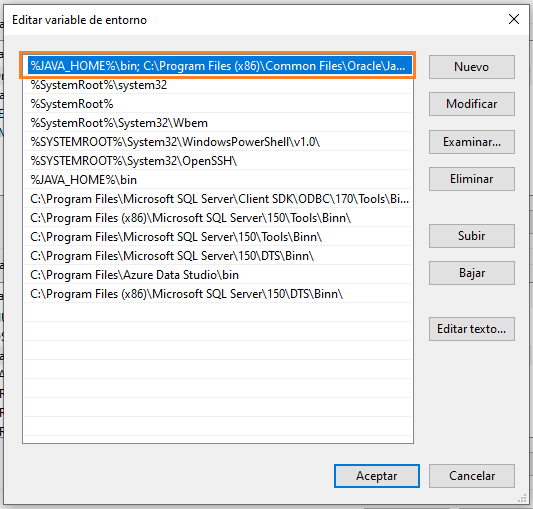
Task: Select the System32\OpenSSH\ path entry
Action: (218, 161)
